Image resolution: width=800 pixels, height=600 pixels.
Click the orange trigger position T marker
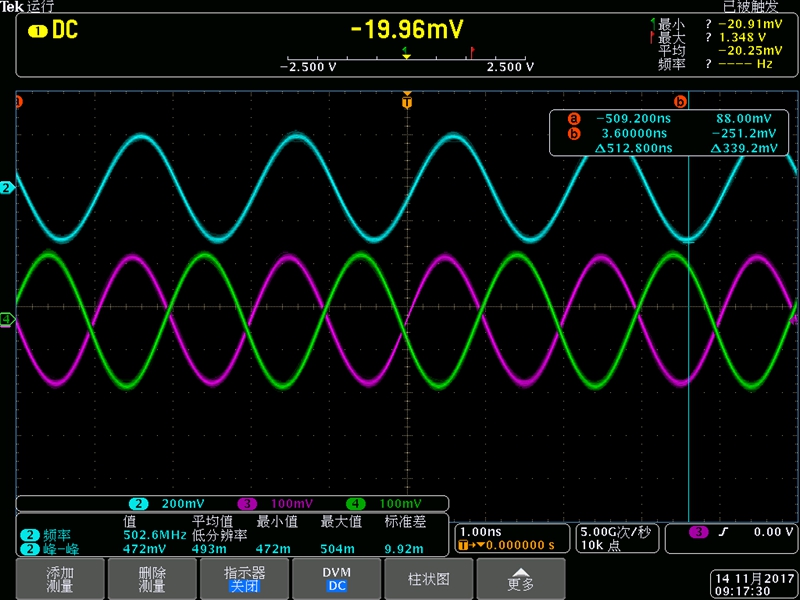[406, 101]
